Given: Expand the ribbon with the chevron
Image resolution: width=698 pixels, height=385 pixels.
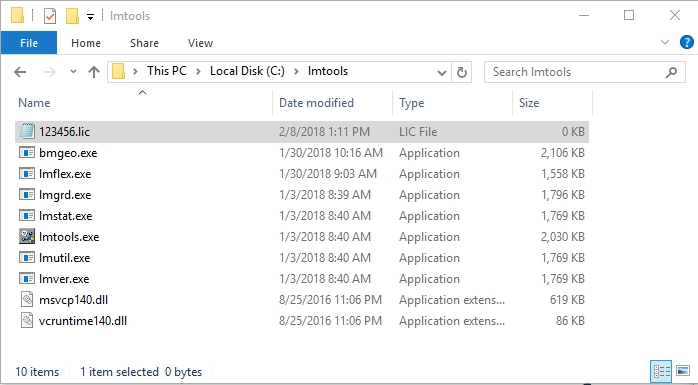Looking at the screenshot, I should click(x=665, y=42).
